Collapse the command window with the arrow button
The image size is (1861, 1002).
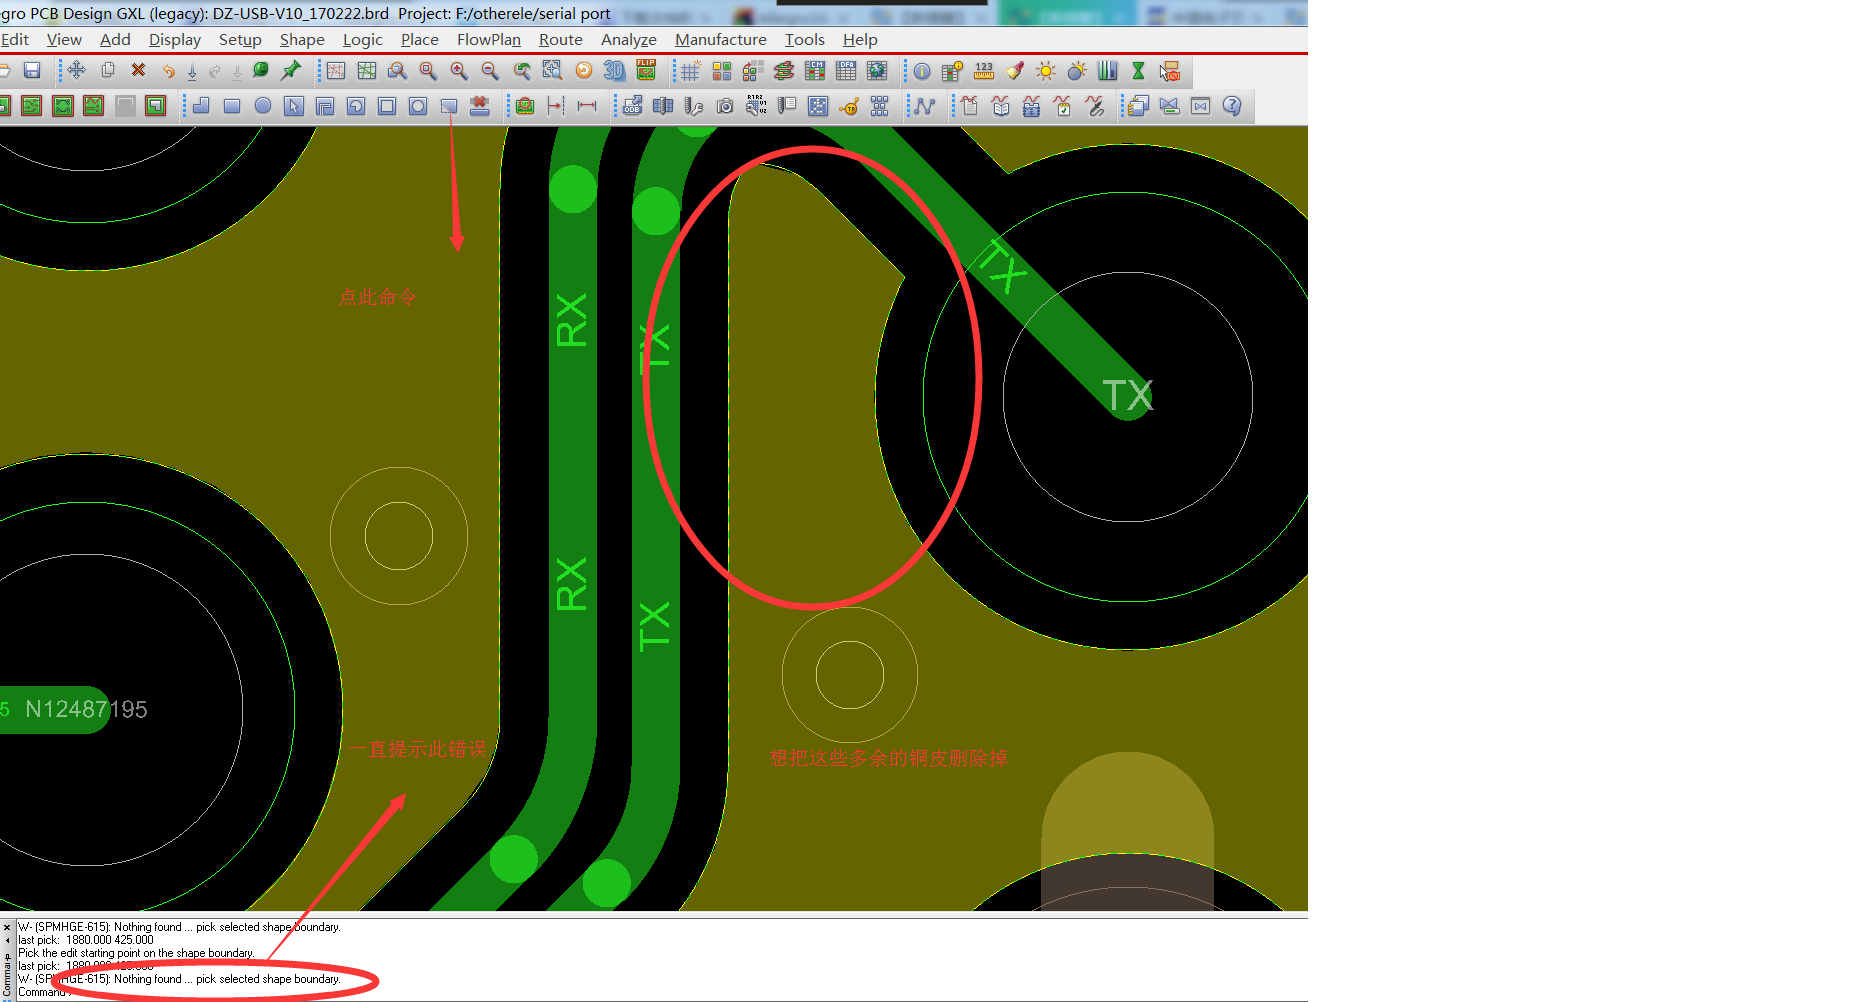click(7, 940)
